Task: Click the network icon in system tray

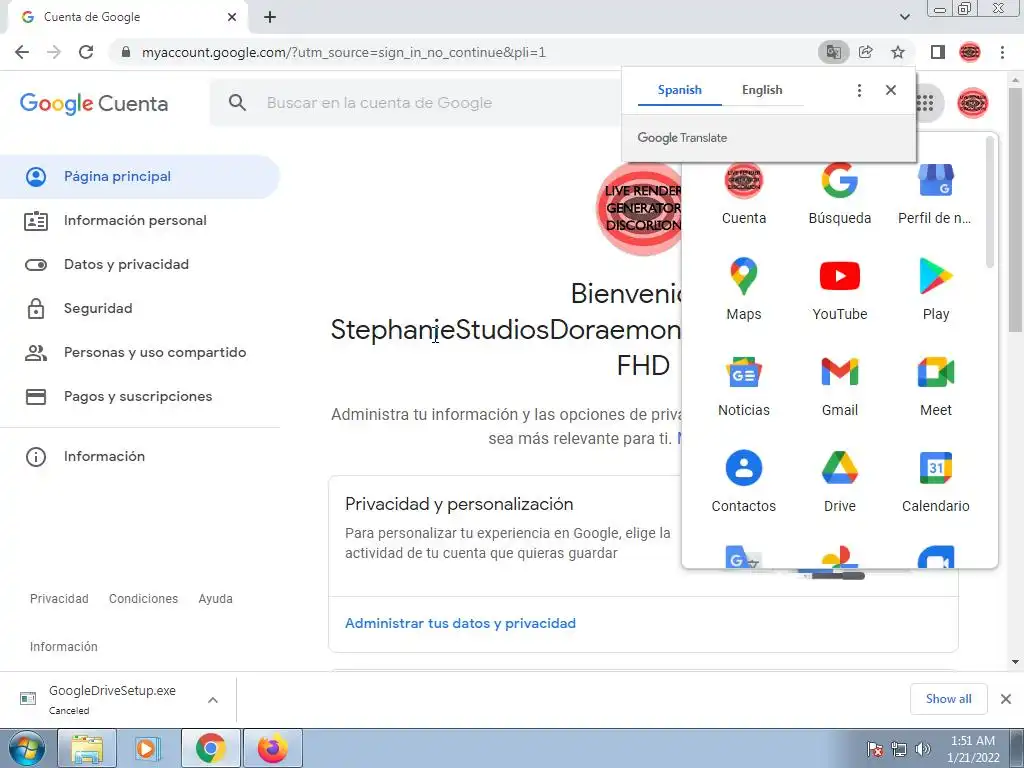Action: [x=899, y=749]
